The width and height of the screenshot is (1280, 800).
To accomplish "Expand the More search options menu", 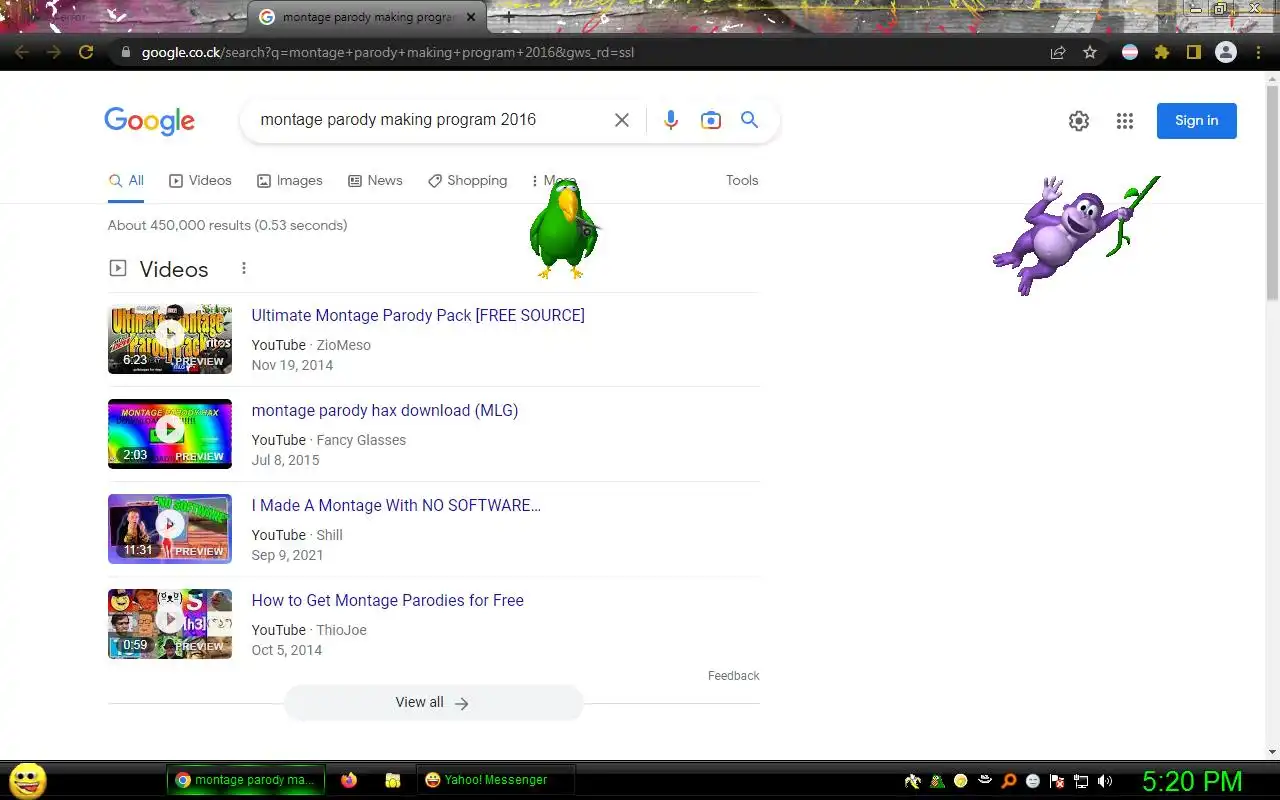I will coord(553,181).
